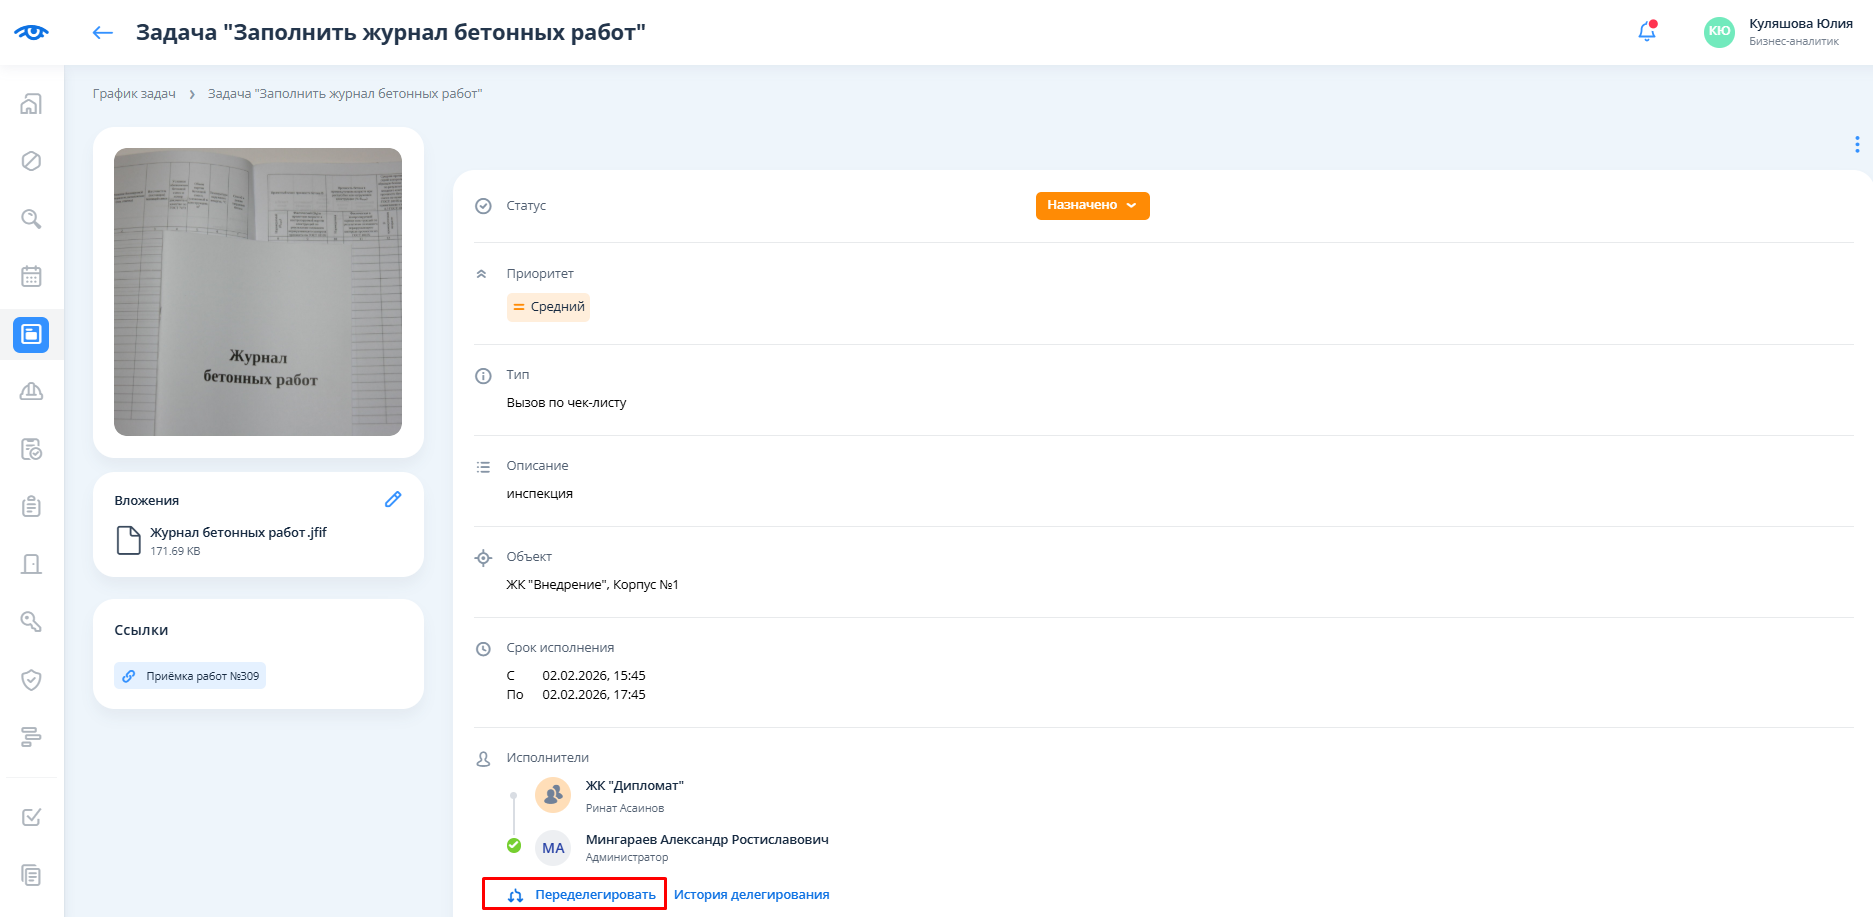This screenshot has width=1873, height=917.
Task: Open the three-dot more options menu
Action: point(1857,145)
